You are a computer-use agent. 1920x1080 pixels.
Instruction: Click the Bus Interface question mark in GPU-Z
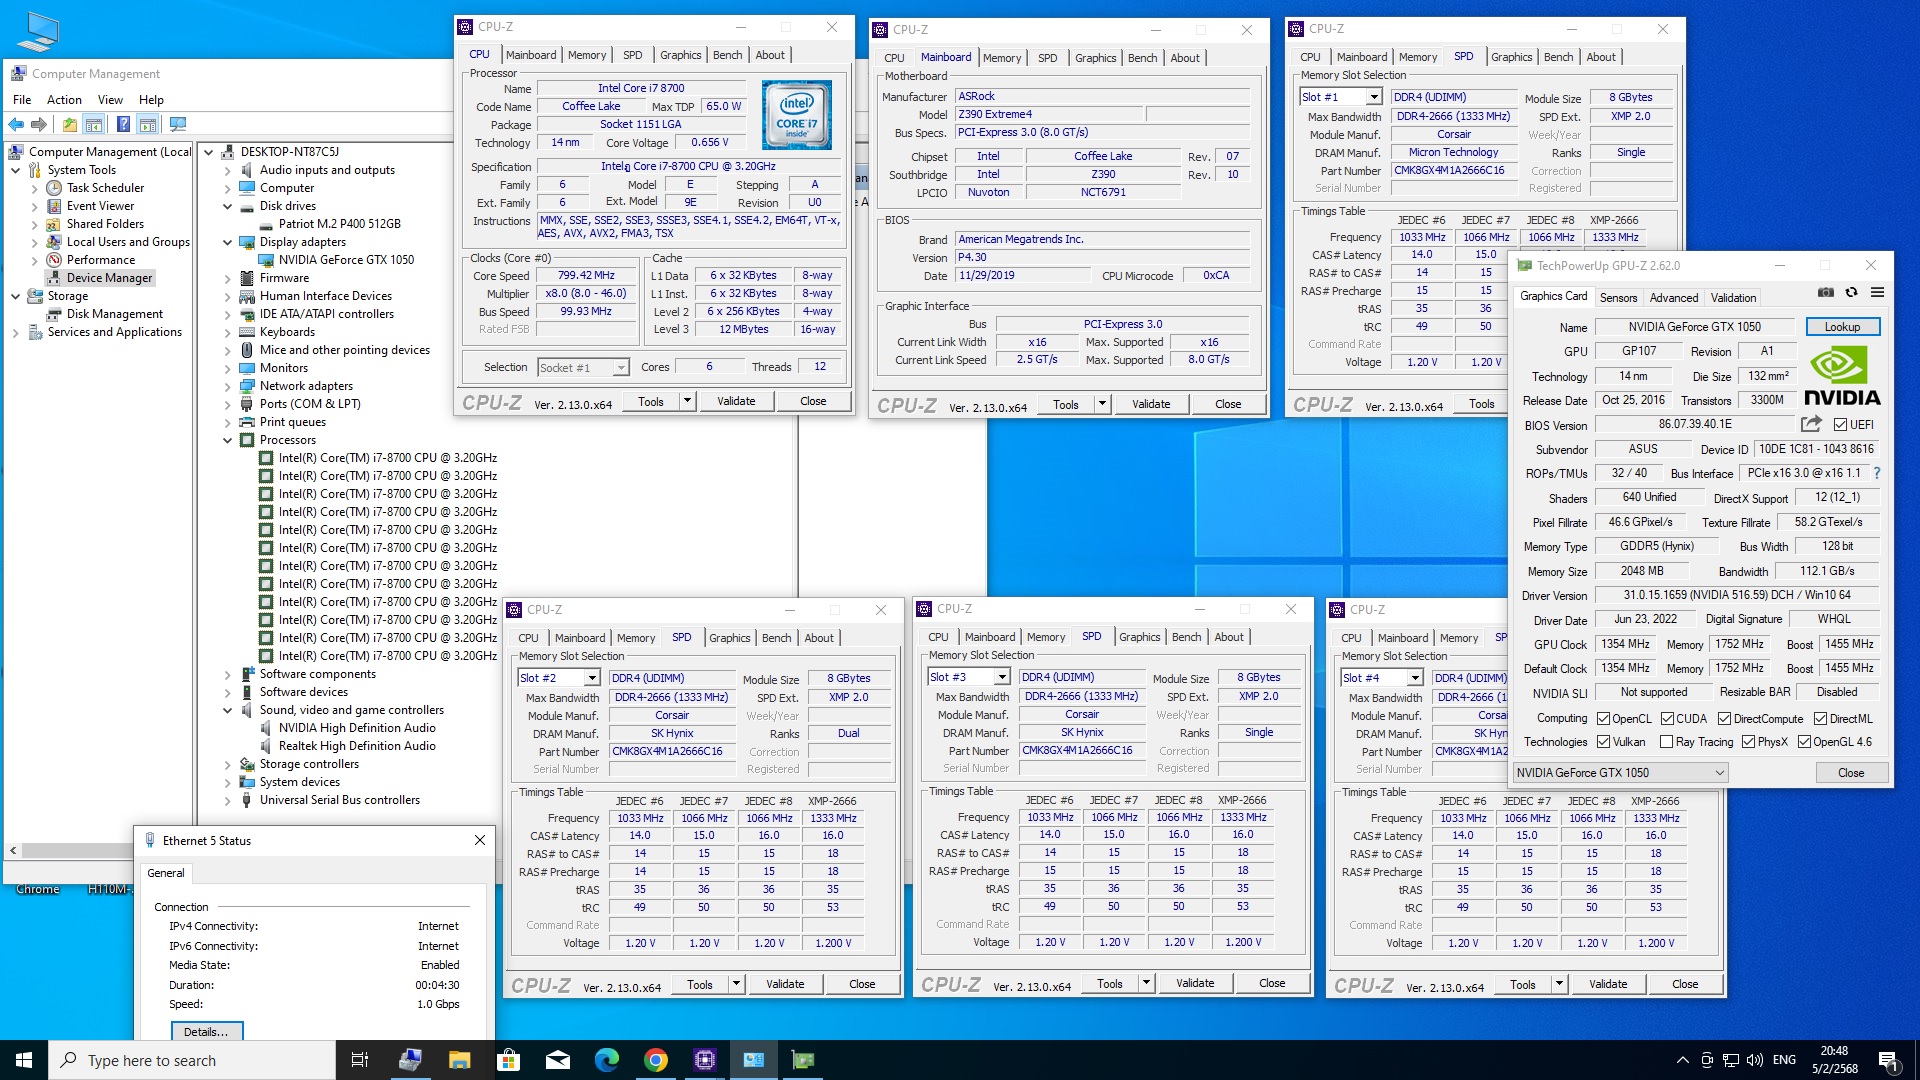[x=1876, y=474]
